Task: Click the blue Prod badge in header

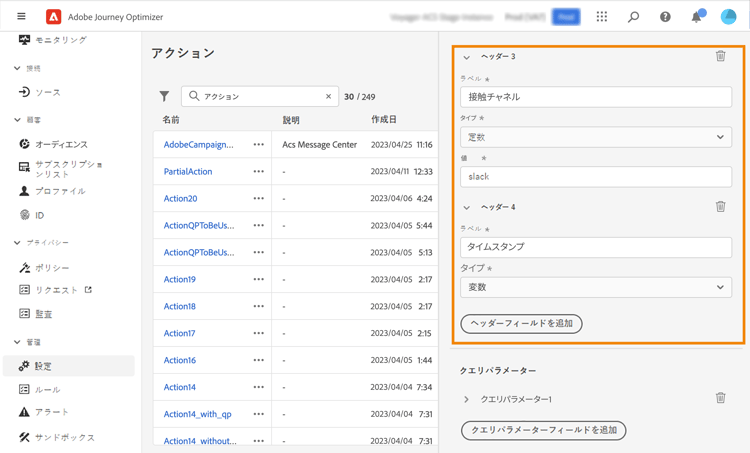Action: (566, 17)
